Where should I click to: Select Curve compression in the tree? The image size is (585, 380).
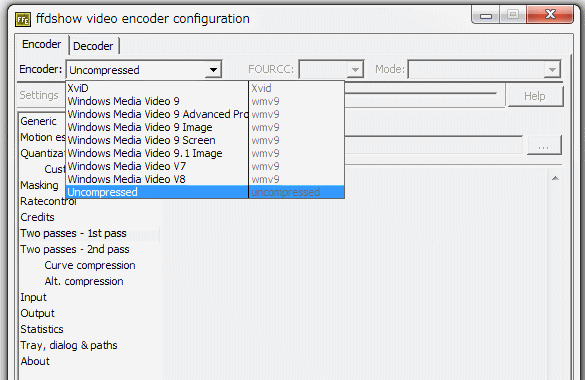click(x=90, y=265)
